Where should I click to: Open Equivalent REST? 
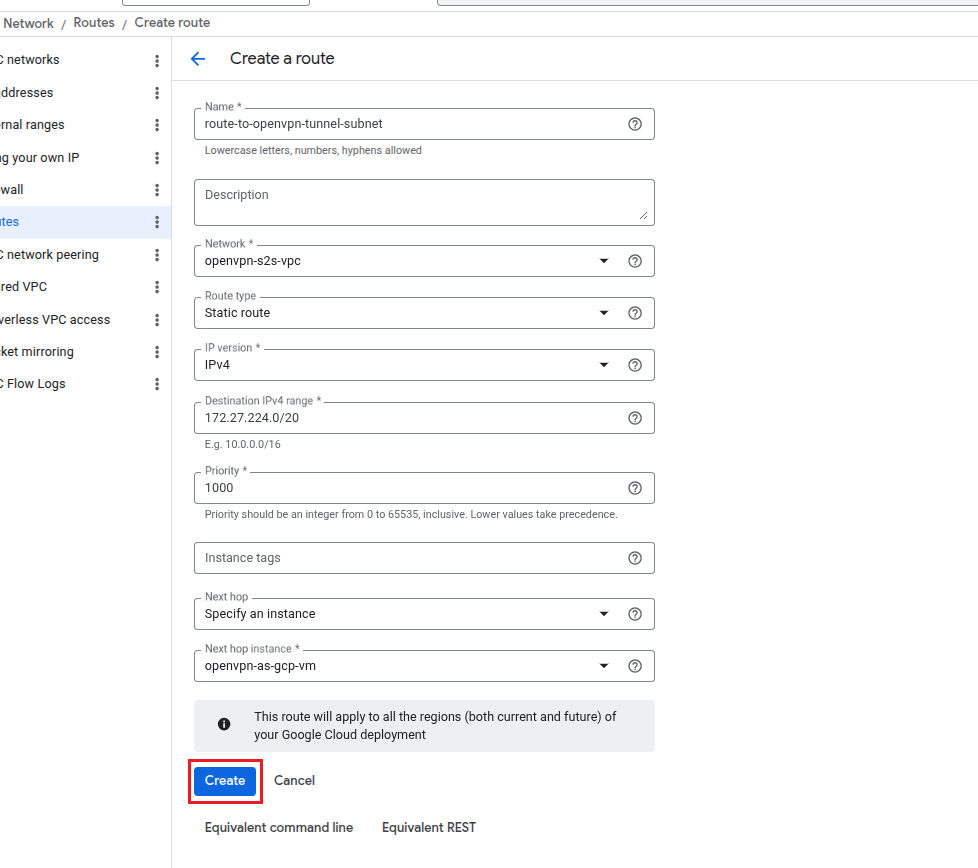(429, 827)
